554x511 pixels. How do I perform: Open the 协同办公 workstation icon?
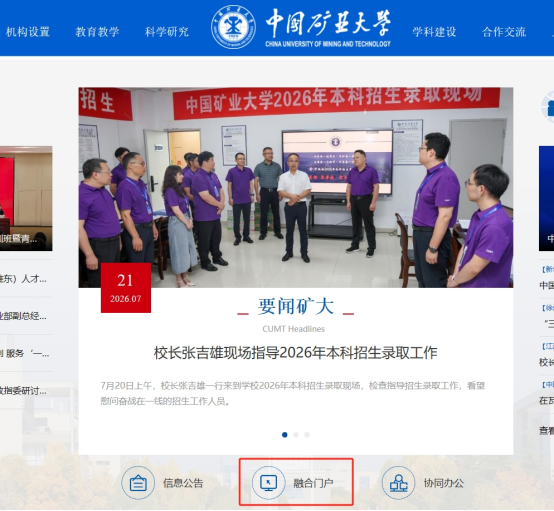[x=399, y=483]
